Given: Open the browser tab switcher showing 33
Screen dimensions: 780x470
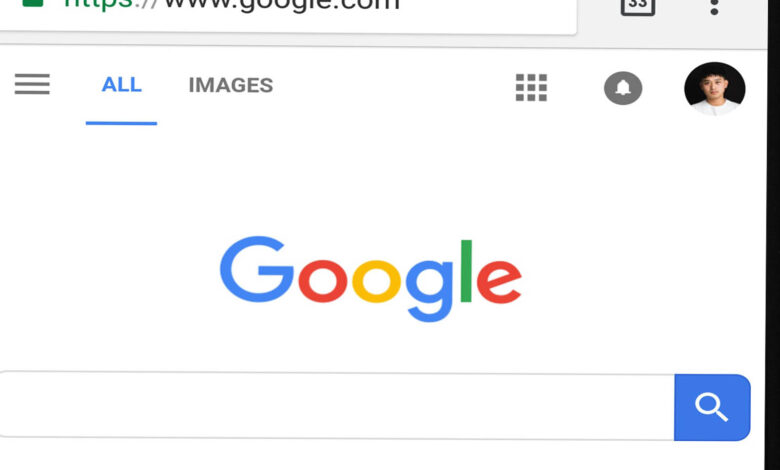Looking at the screenshot, I should click(638, 5).
